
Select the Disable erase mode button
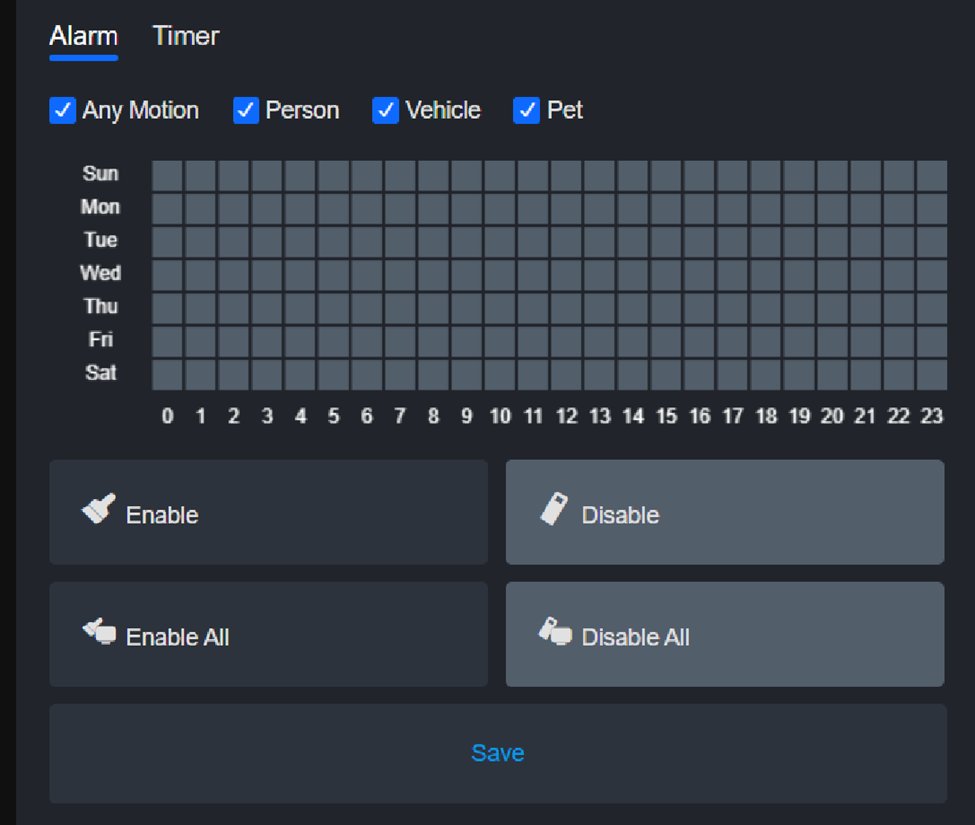click(725, 512)
